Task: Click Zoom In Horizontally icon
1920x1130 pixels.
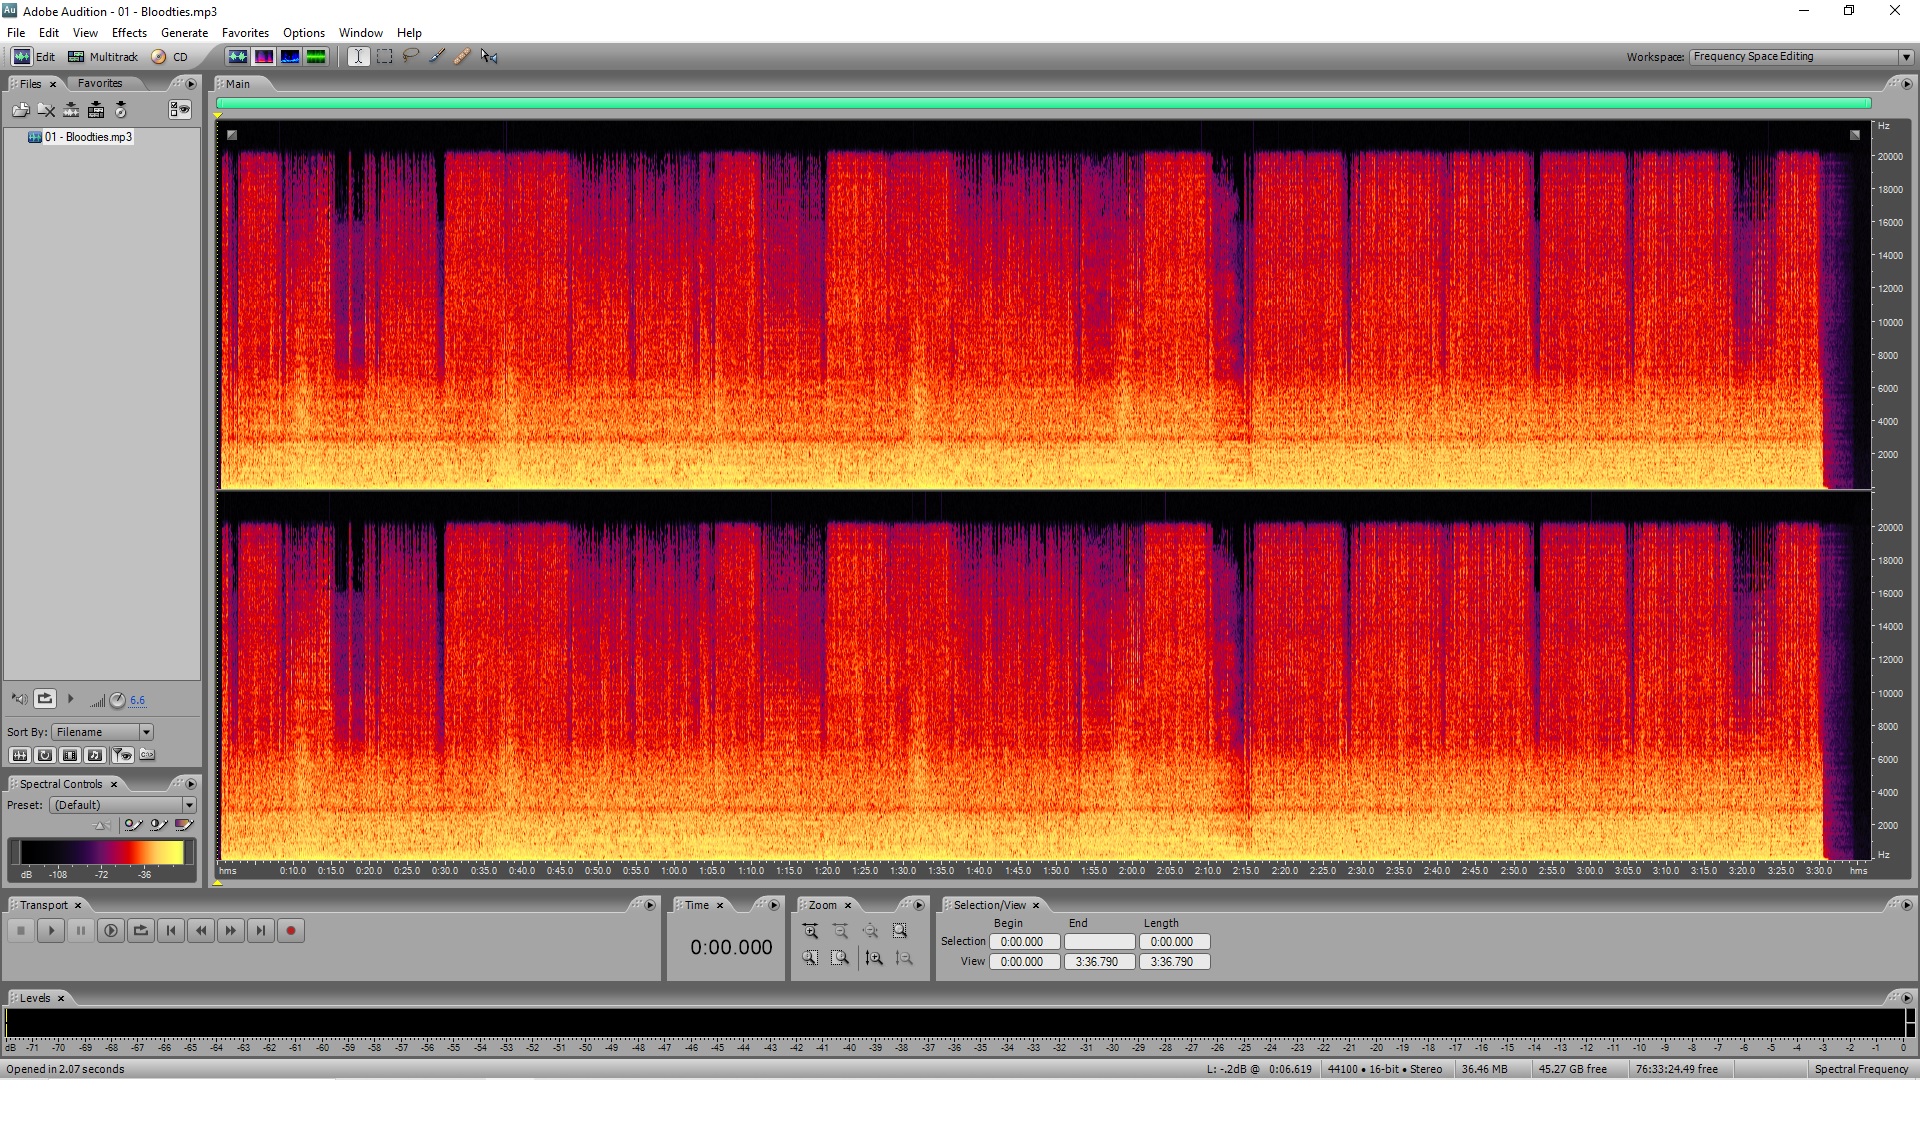Action: [x=810, y=931]
